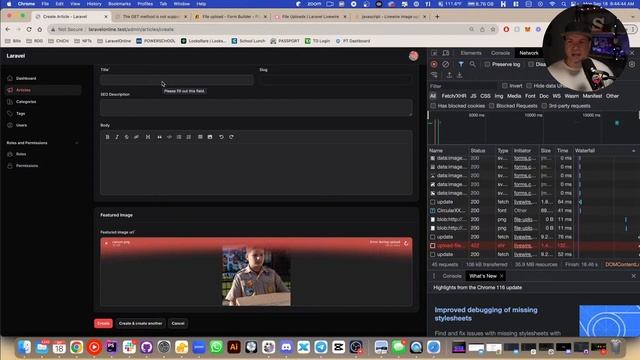The width and height of the screenshot is (640, 360).
Task: Open the user avatar menu in Laravel admin
Action: point(413,56)
